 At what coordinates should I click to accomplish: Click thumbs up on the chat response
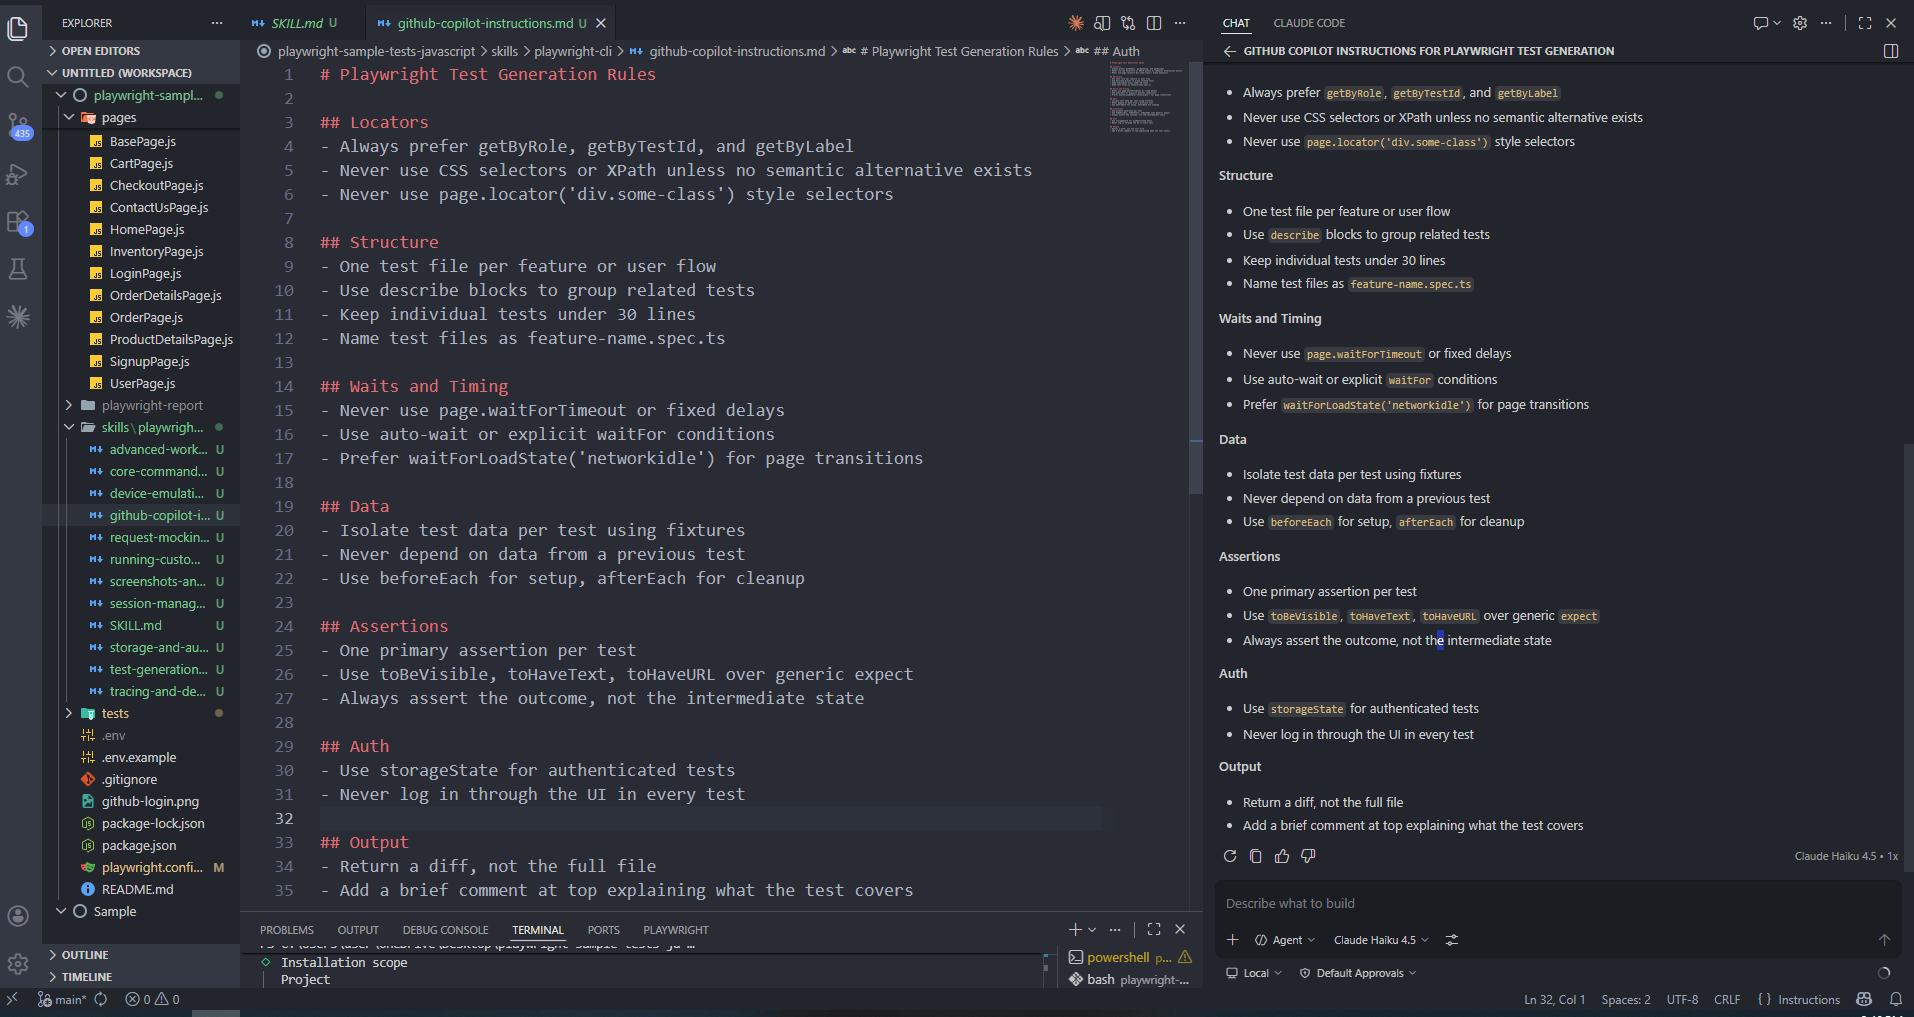pyautogui.click(x=1282, y=856)
